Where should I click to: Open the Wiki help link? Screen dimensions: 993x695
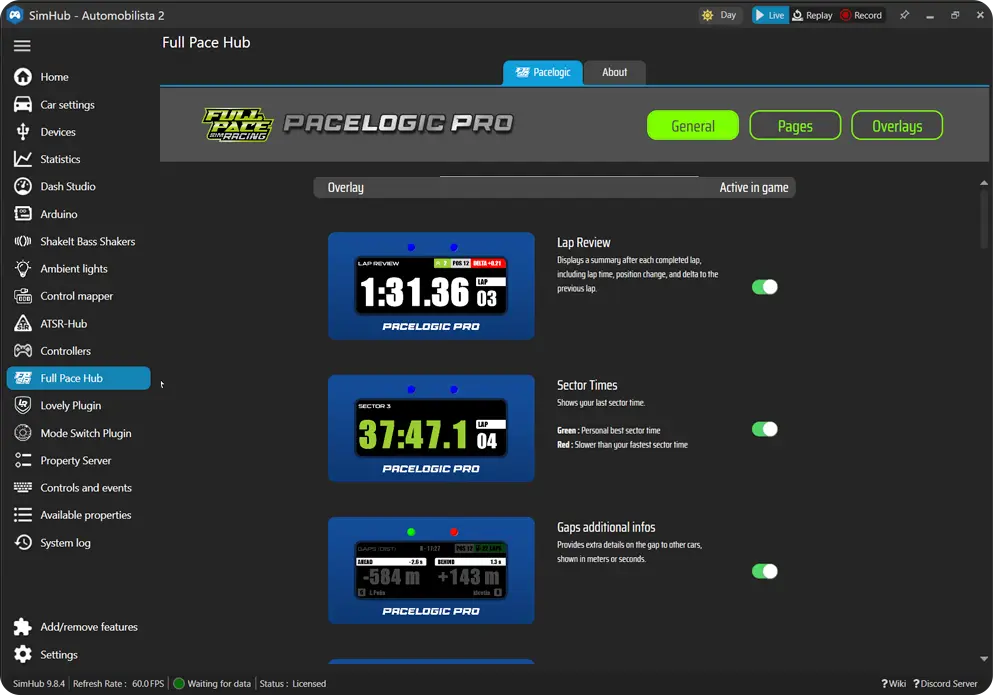(894, 684)
